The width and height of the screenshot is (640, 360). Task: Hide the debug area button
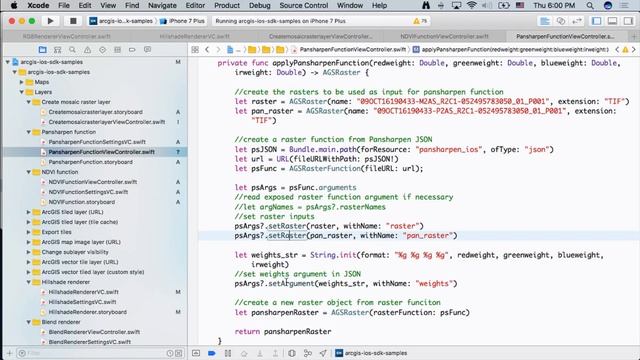pyautogui.click(x=196, y=353)
